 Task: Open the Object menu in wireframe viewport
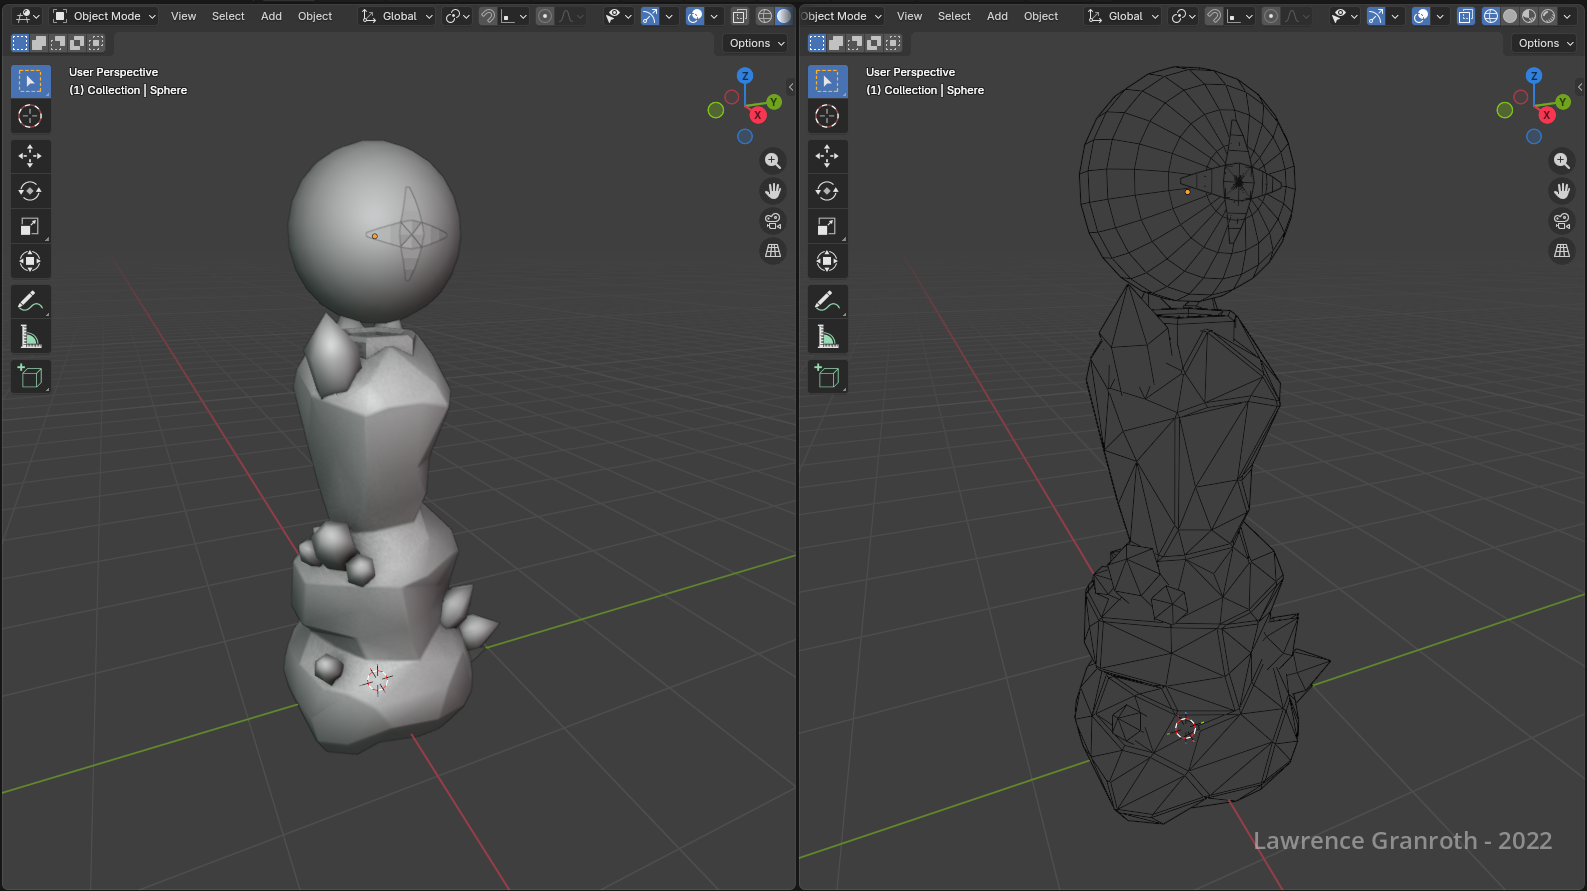pos(1040,16)
